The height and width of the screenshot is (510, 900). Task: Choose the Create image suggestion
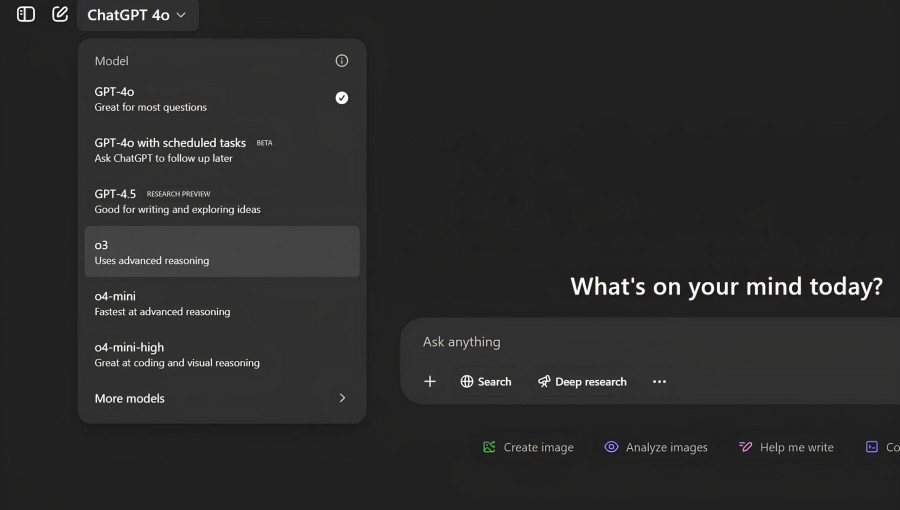pos(528,447)
